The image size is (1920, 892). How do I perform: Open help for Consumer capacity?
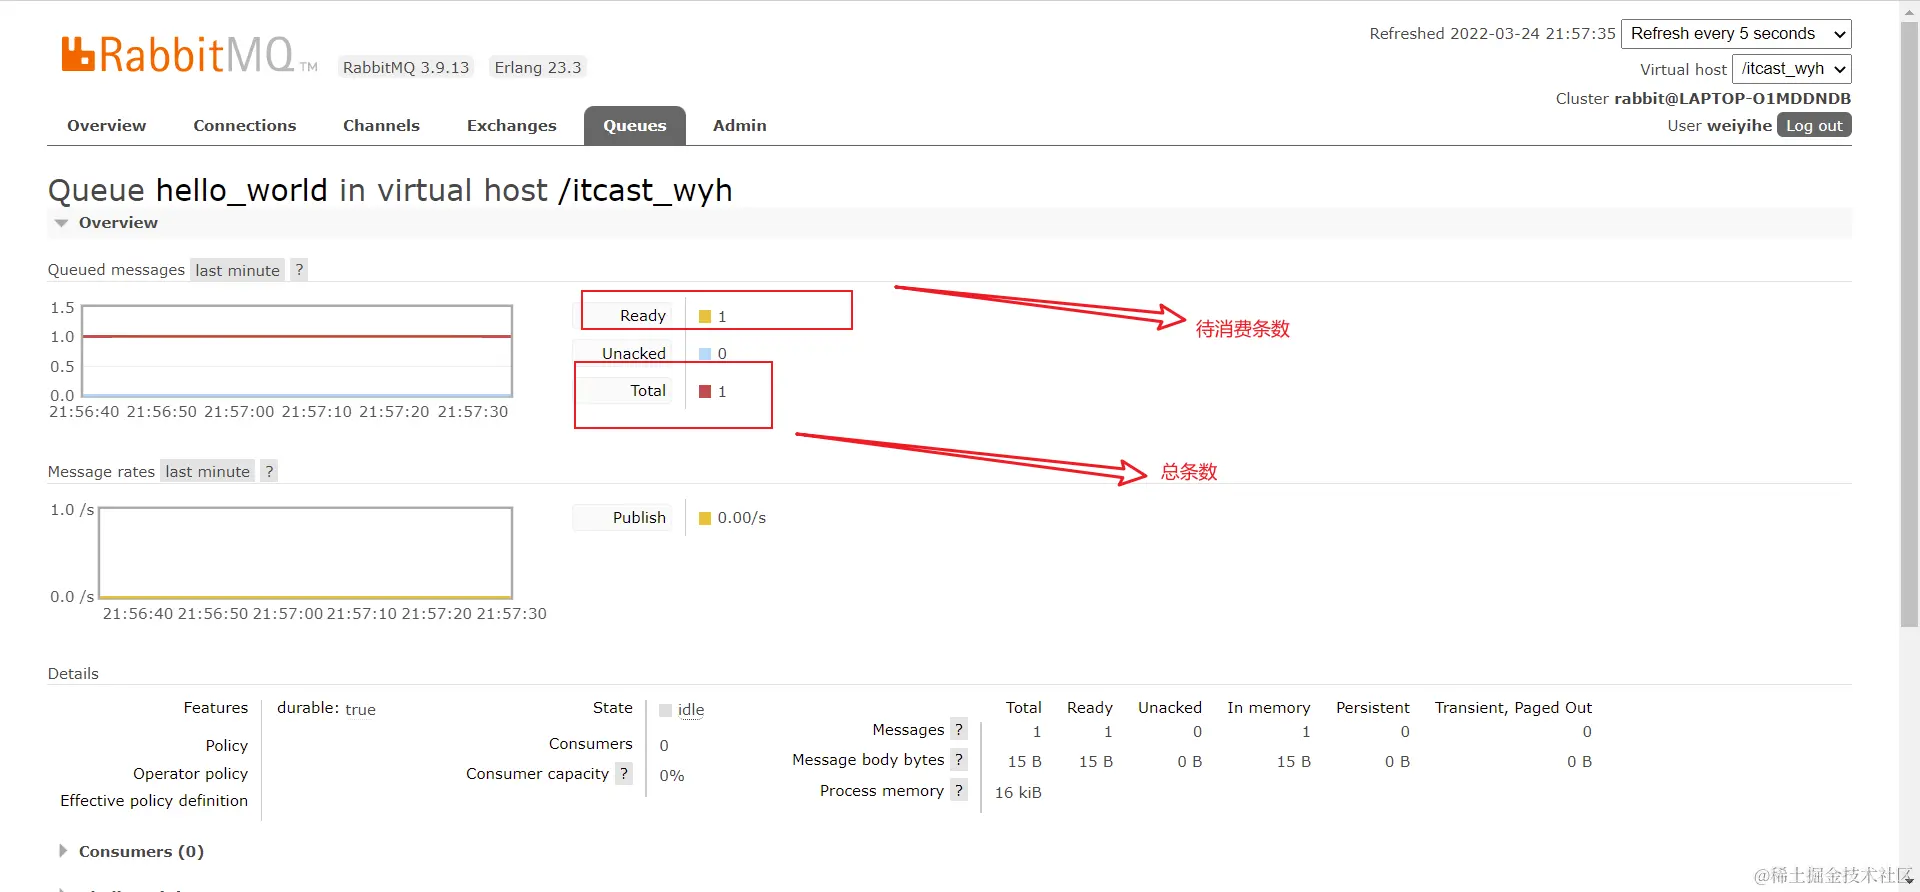pyautogui.click(x=624, y=774)
